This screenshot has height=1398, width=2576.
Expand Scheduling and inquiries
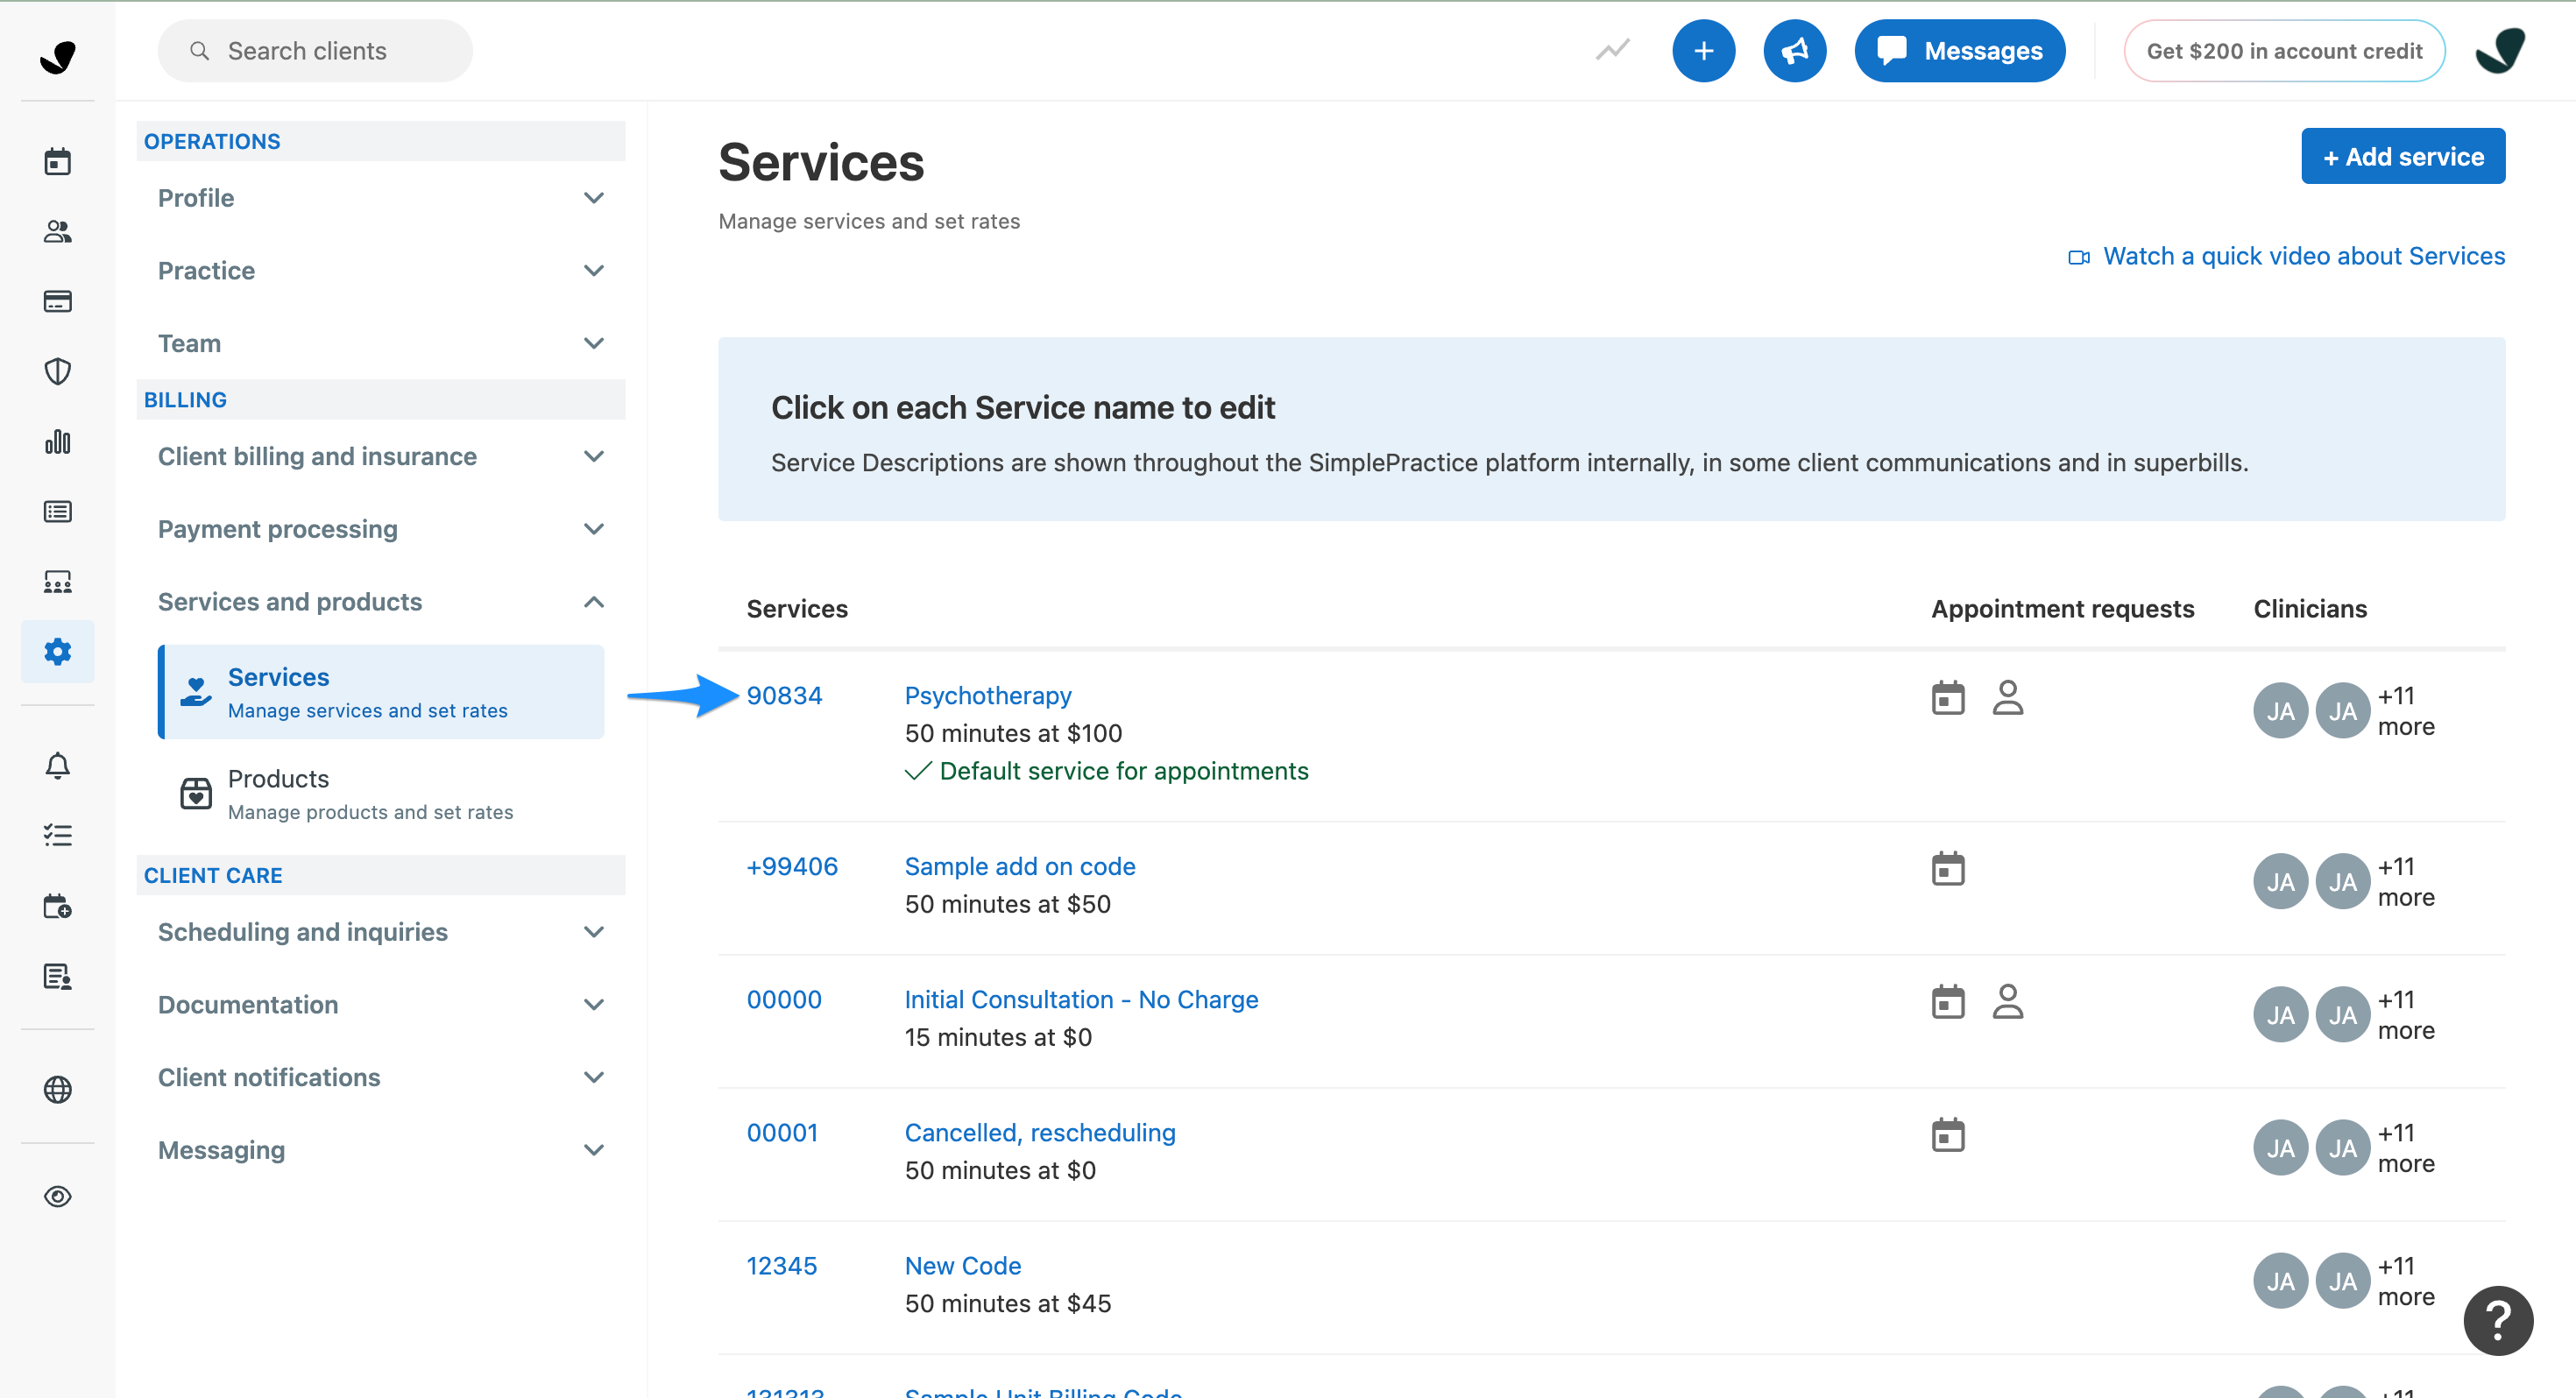(381, 933)
